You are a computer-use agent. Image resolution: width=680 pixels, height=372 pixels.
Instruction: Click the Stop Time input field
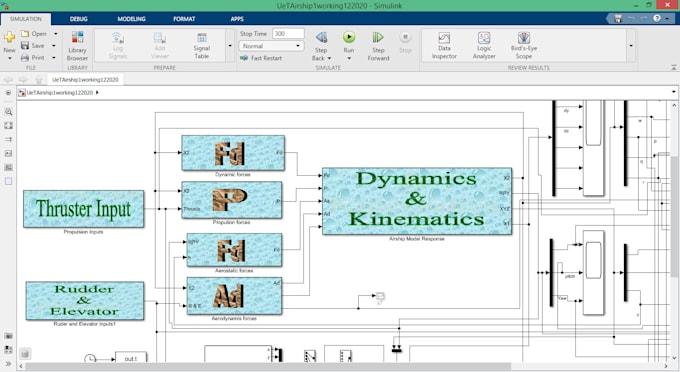[x=288, y=33]
